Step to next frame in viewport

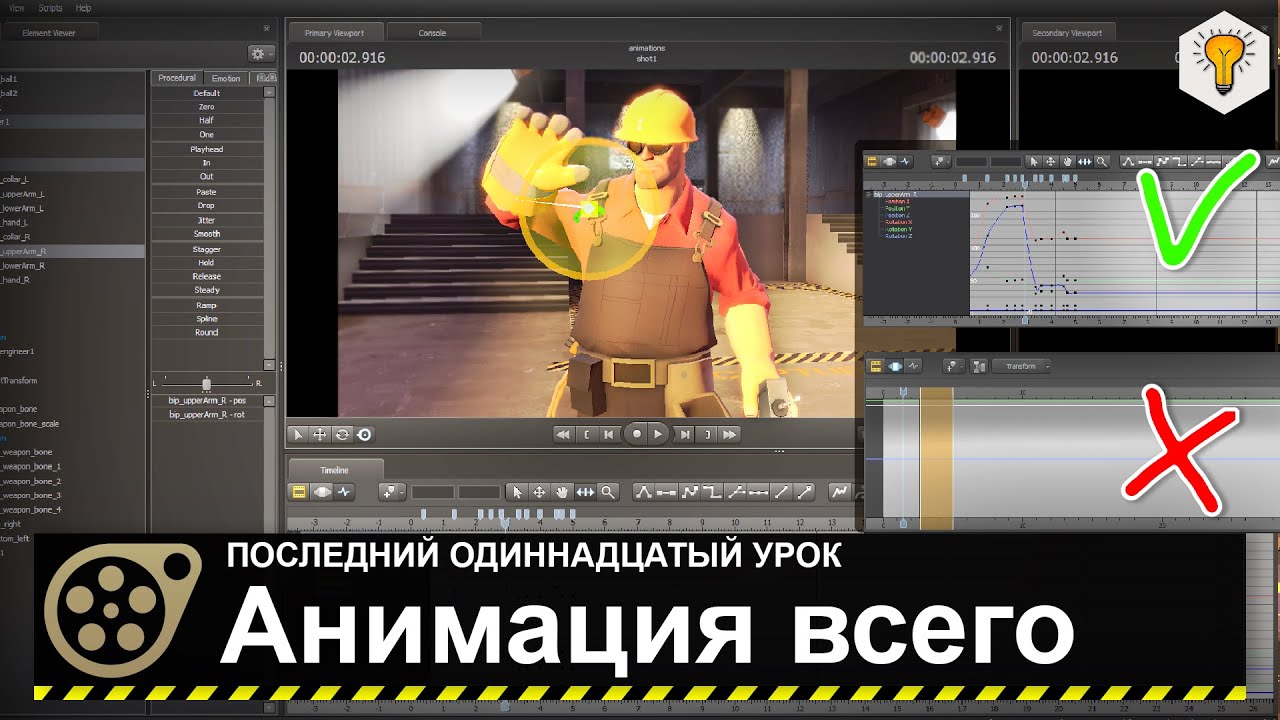[x=684, y=434]
